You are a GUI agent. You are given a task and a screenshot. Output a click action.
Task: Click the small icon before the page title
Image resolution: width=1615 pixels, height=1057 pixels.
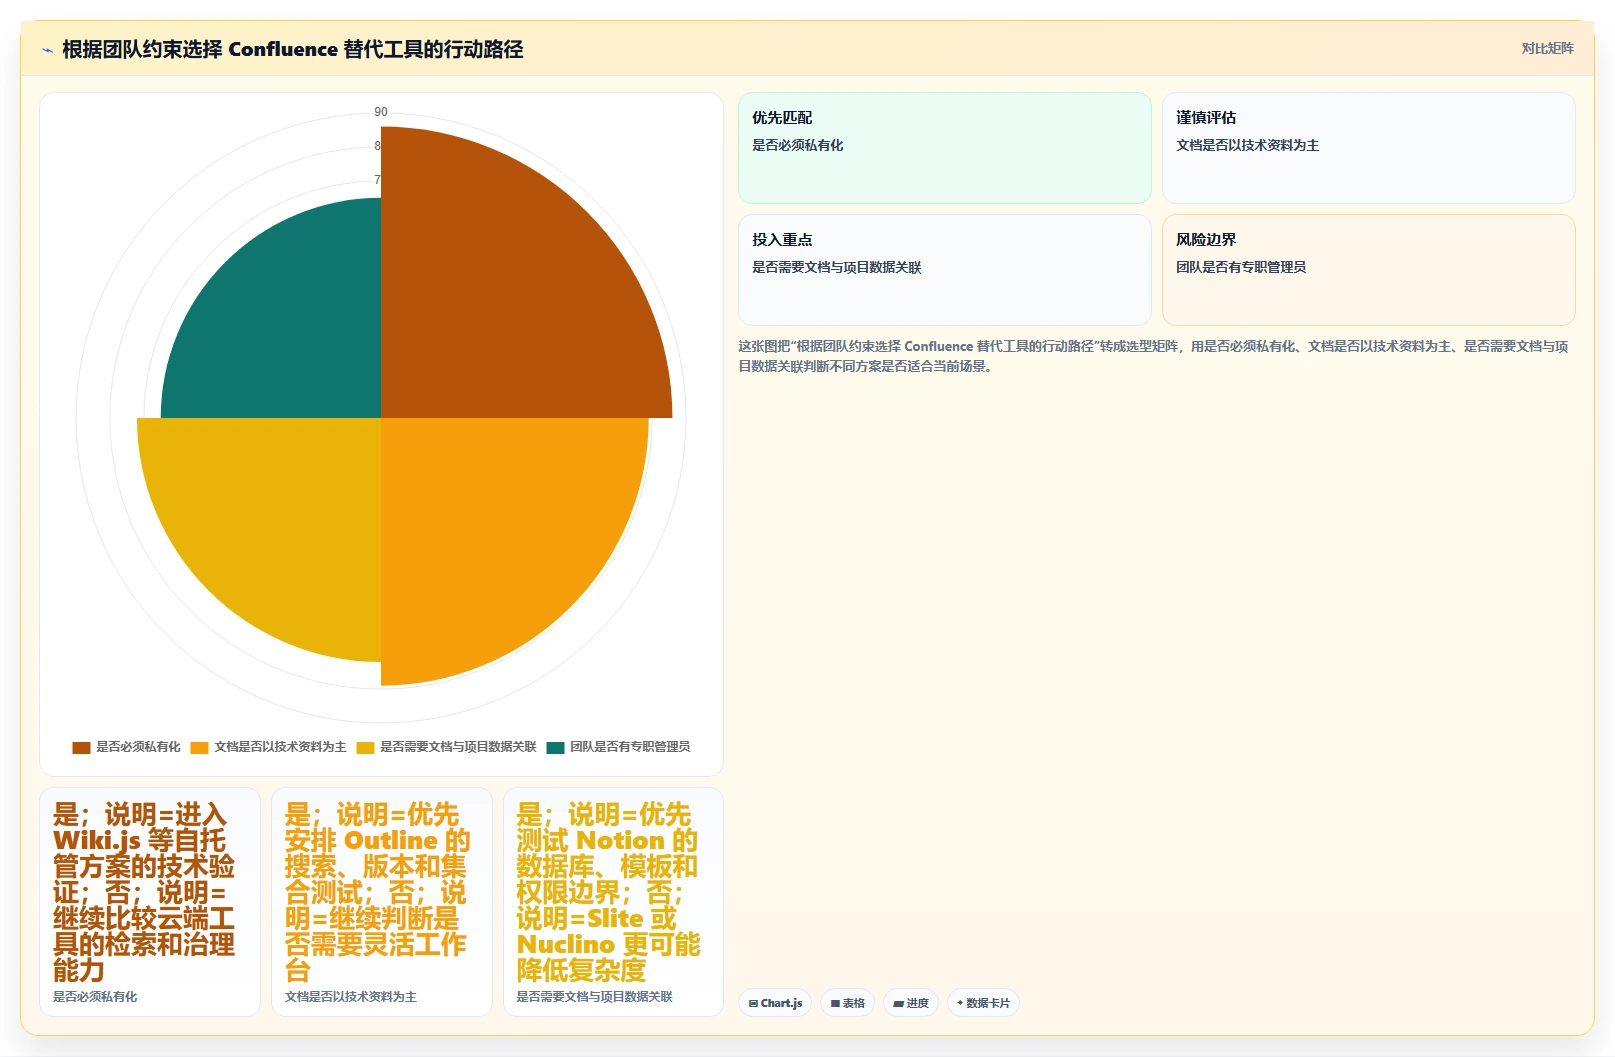pyautogui.click(x=47, y=50)
